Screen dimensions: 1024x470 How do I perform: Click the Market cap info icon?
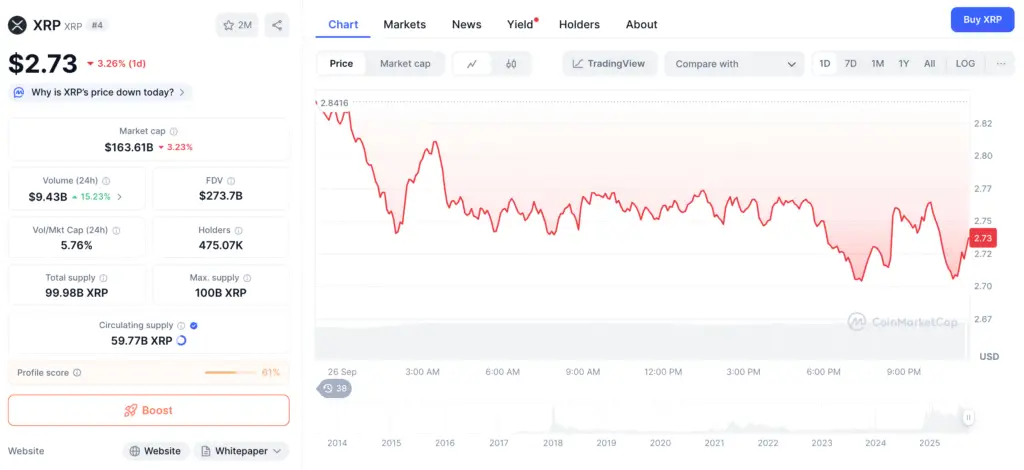[x=174, y=131]
